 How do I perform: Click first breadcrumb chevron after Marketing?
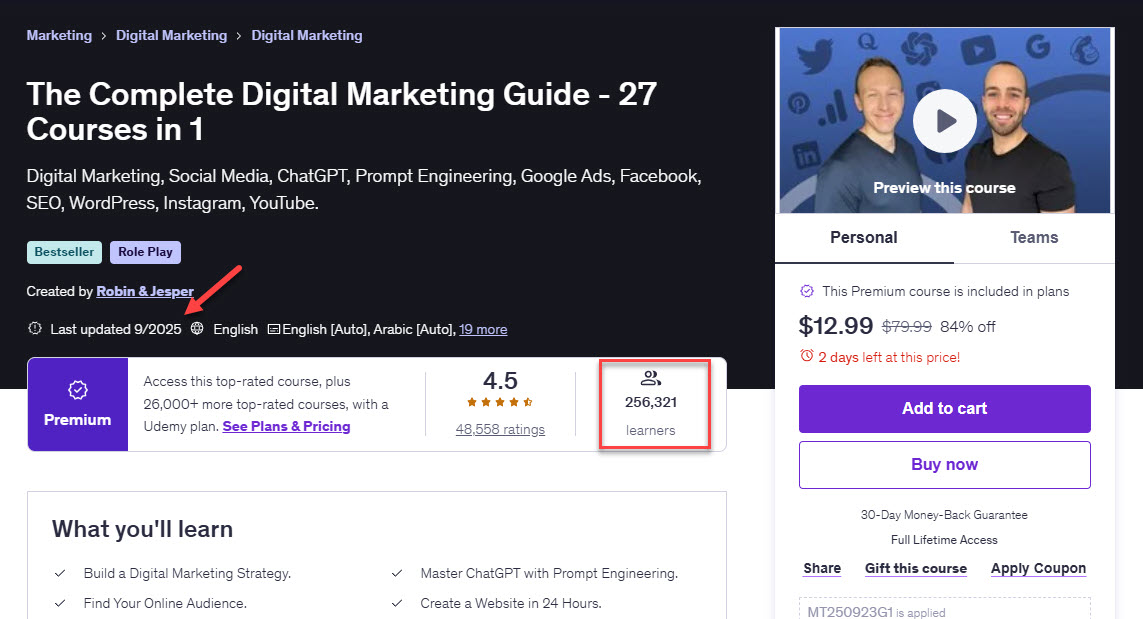[x=104, y=36]
